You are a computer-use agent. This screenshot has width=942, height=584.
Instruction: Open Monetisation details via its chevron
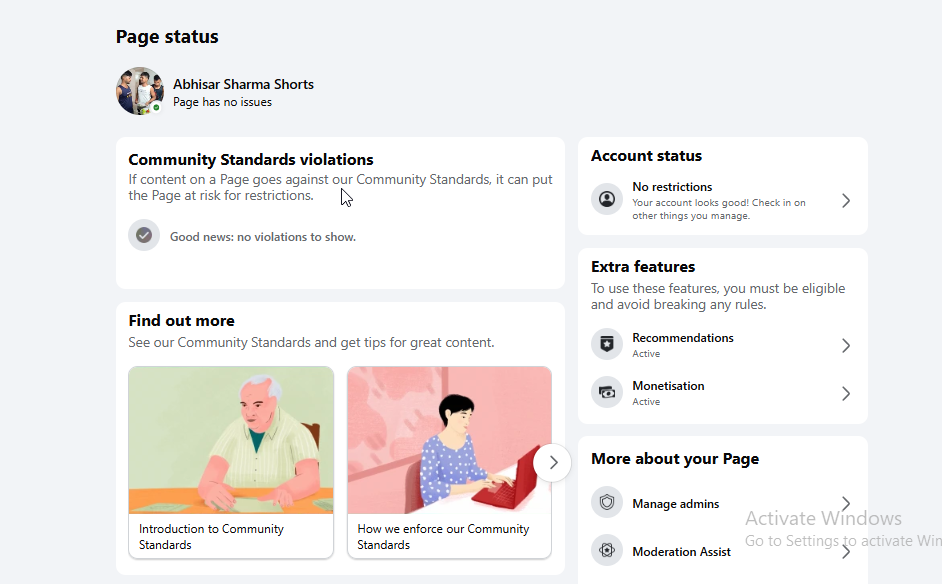click(x=846, y=394)
